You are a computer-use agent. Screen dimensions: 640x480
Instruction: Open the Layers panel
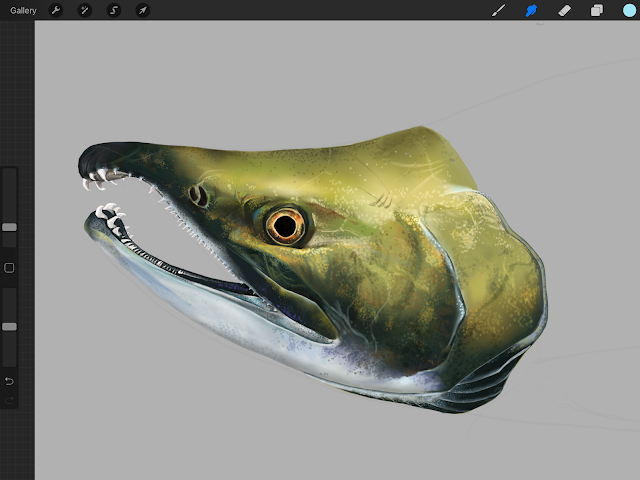pos(597,10)
